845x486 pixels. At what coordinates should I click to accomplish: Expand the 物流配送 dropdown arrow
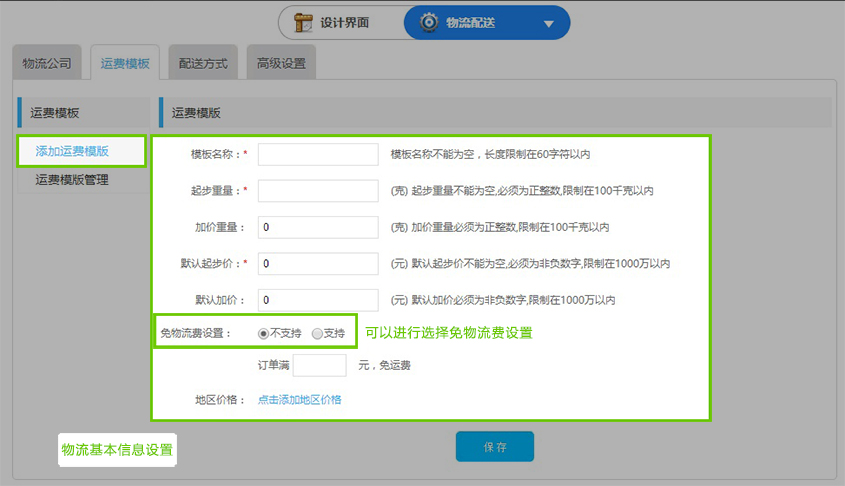(548, 24)
